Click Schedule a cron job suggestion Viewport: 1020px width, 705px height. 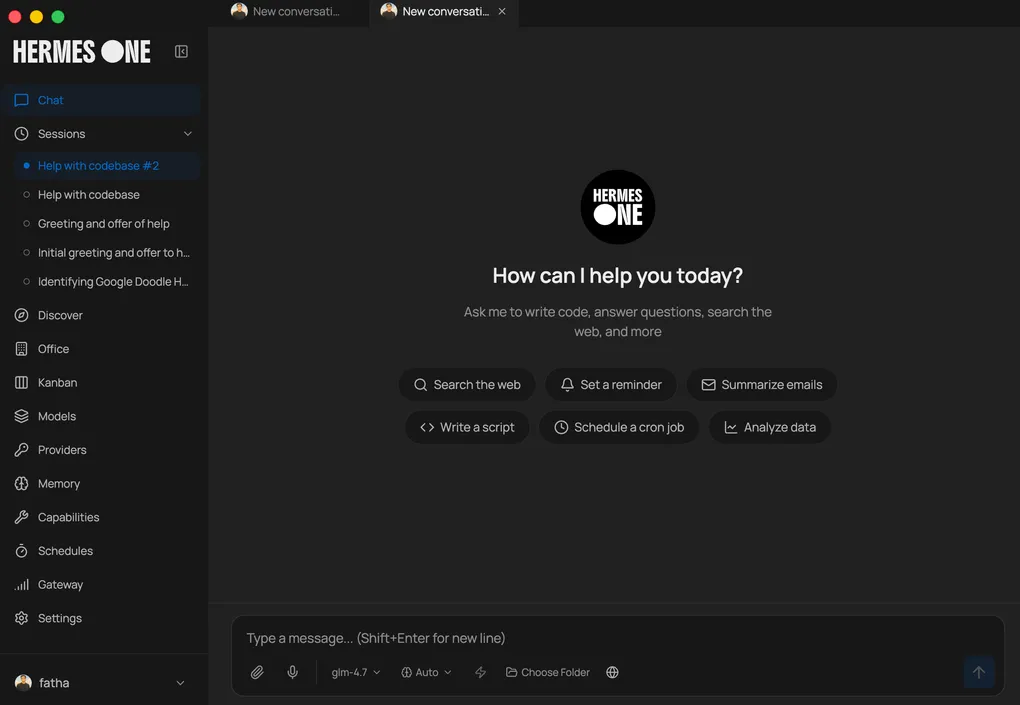coord(619,427)
